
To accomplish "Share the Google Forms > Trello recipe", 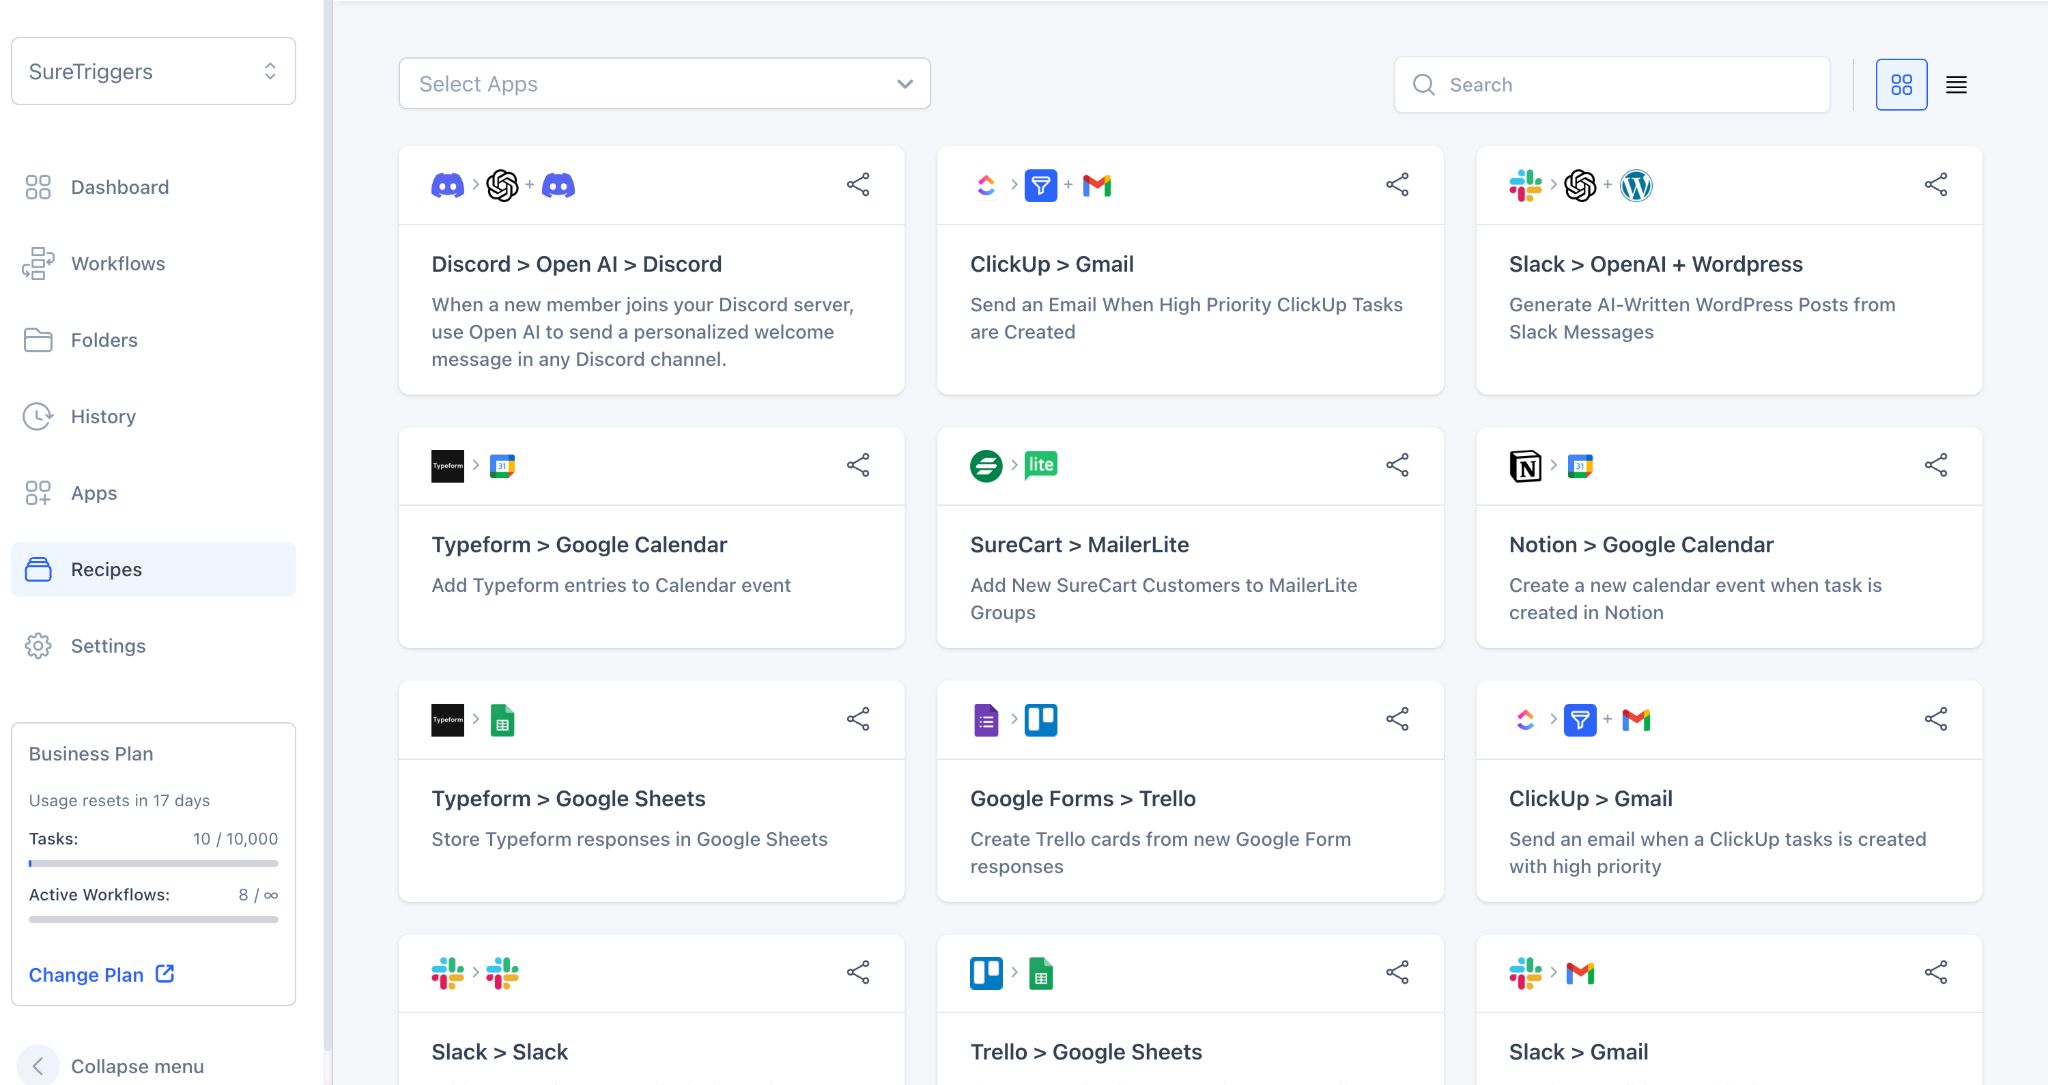I will coord(1397,719).
